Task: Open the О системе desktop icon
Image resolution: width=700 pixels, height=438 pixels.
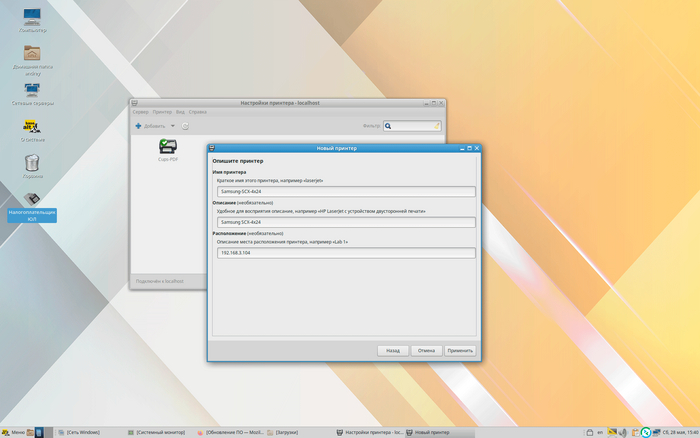Action: [32, 127]
